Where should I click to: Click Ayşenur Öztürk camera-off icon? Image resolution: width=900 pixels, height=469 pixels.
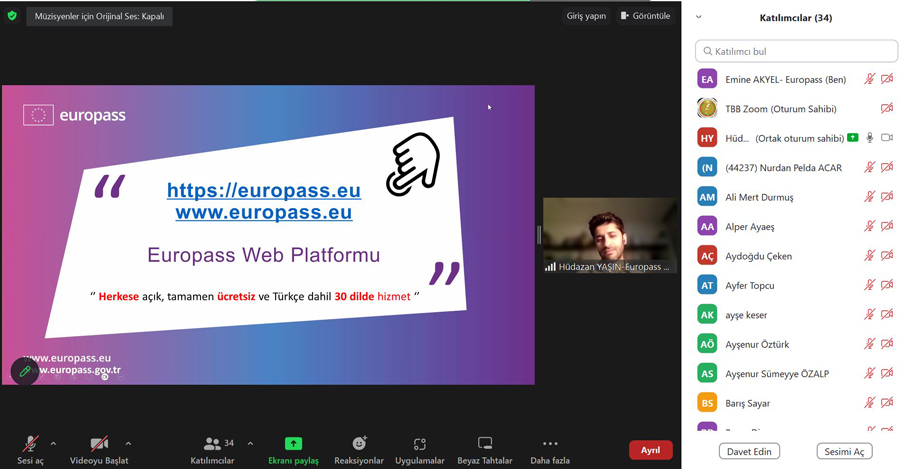click(x=887, y=344)
